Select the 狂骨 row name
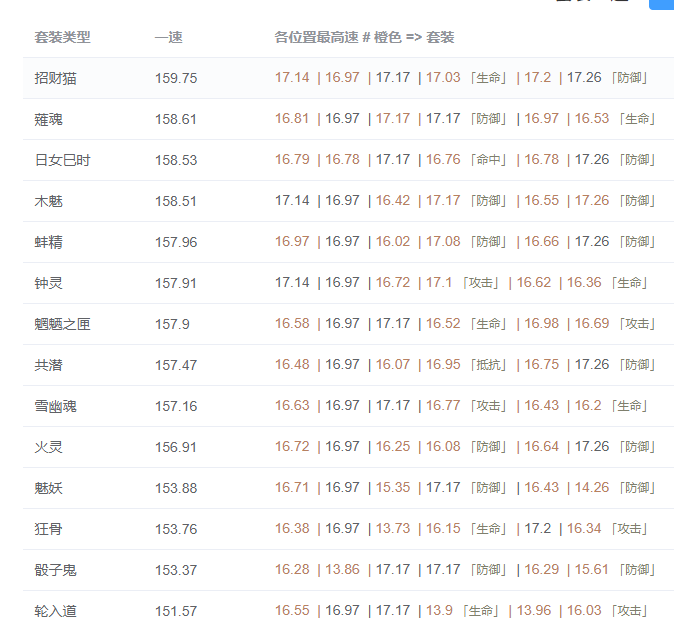Image resolution: width=674 pixels, height=626 pixels. point(49,529)
